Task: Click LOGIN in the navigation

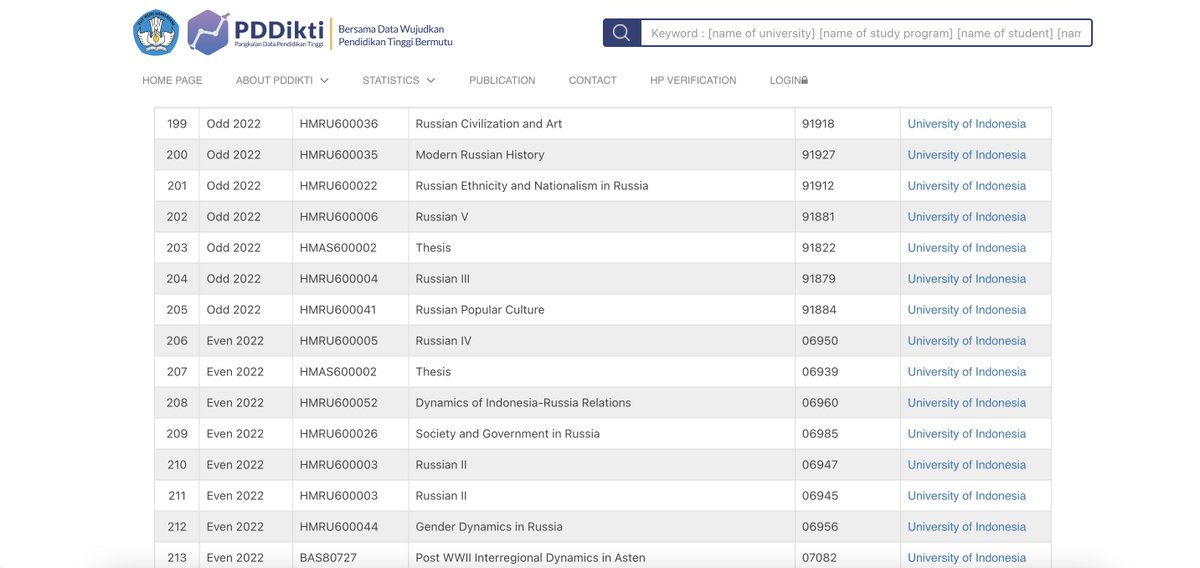Action: [x=786, y=80]
